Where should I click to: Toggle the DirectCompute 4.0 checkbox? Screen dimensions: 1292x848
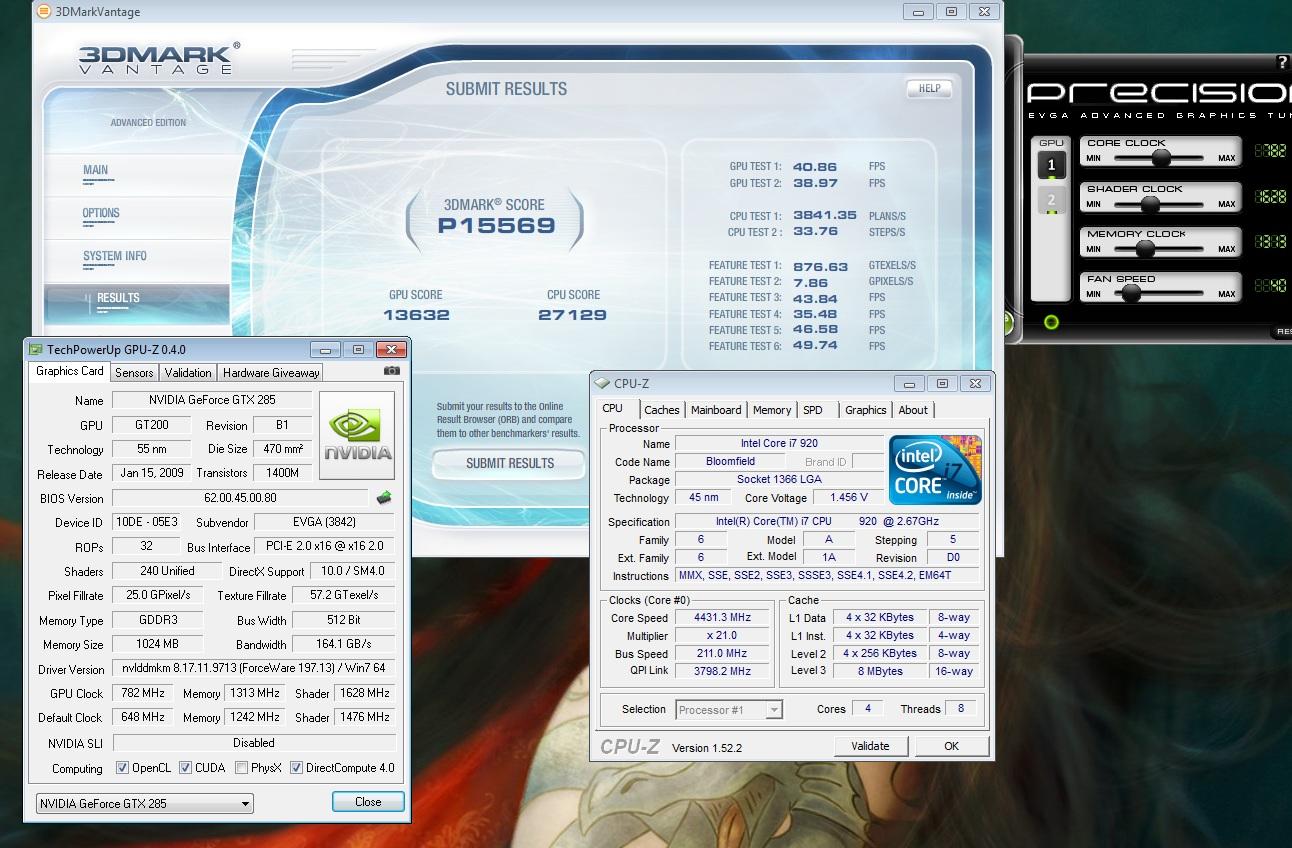click(296, 768)
